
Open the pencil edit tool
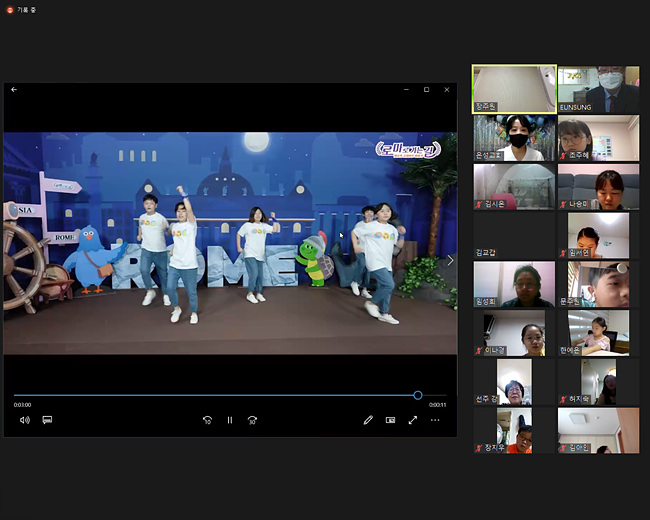tap(368, 420)
